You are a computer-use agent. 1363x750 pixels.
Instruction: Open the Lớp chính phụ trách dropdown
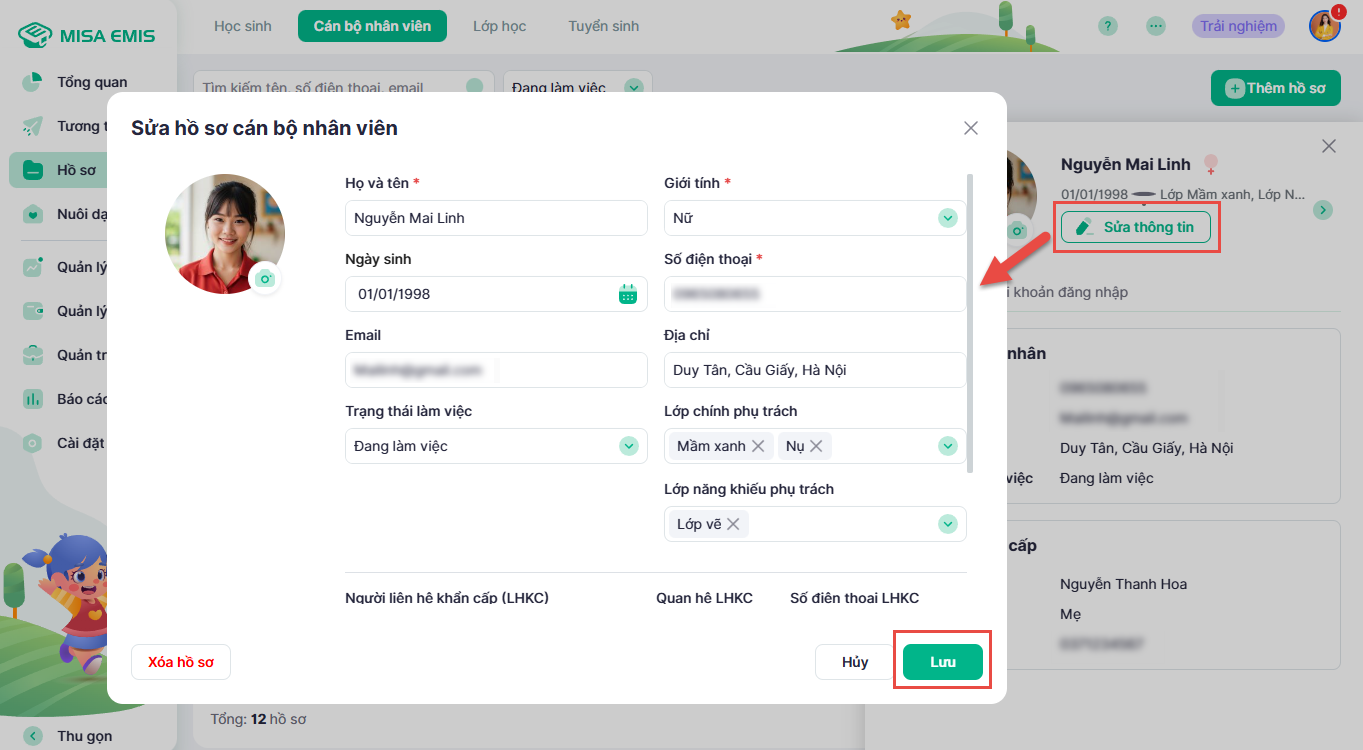947,446
